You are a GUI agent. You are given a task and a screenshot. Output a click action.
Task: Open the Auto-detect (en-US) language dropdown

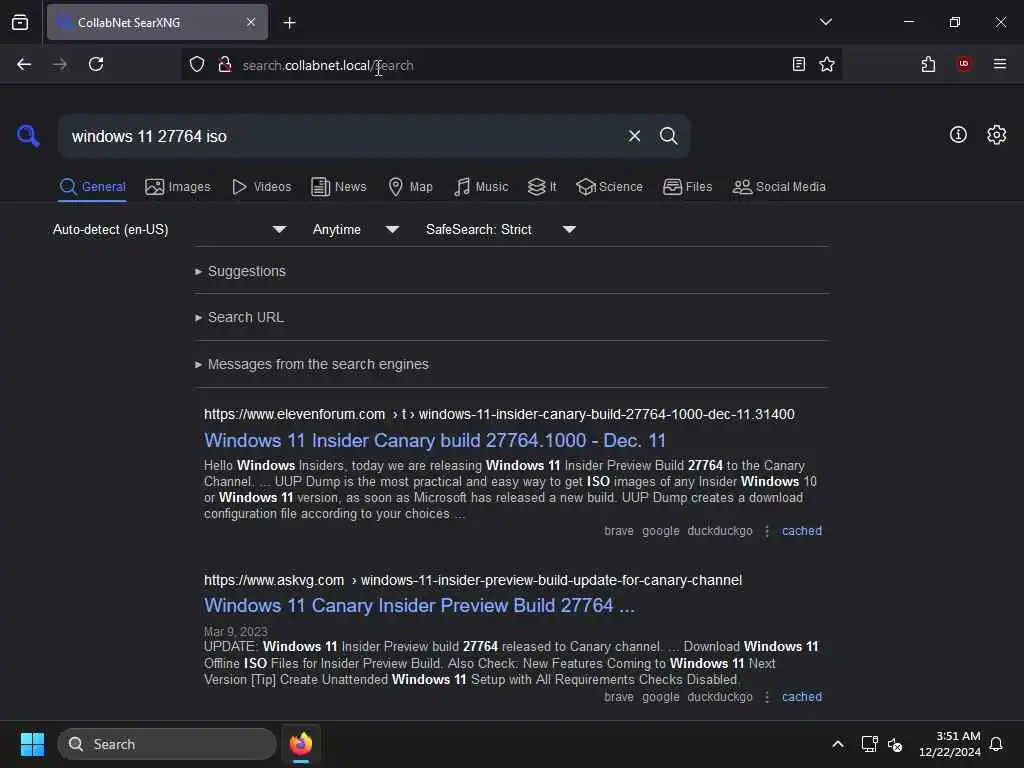pos(169,229)
